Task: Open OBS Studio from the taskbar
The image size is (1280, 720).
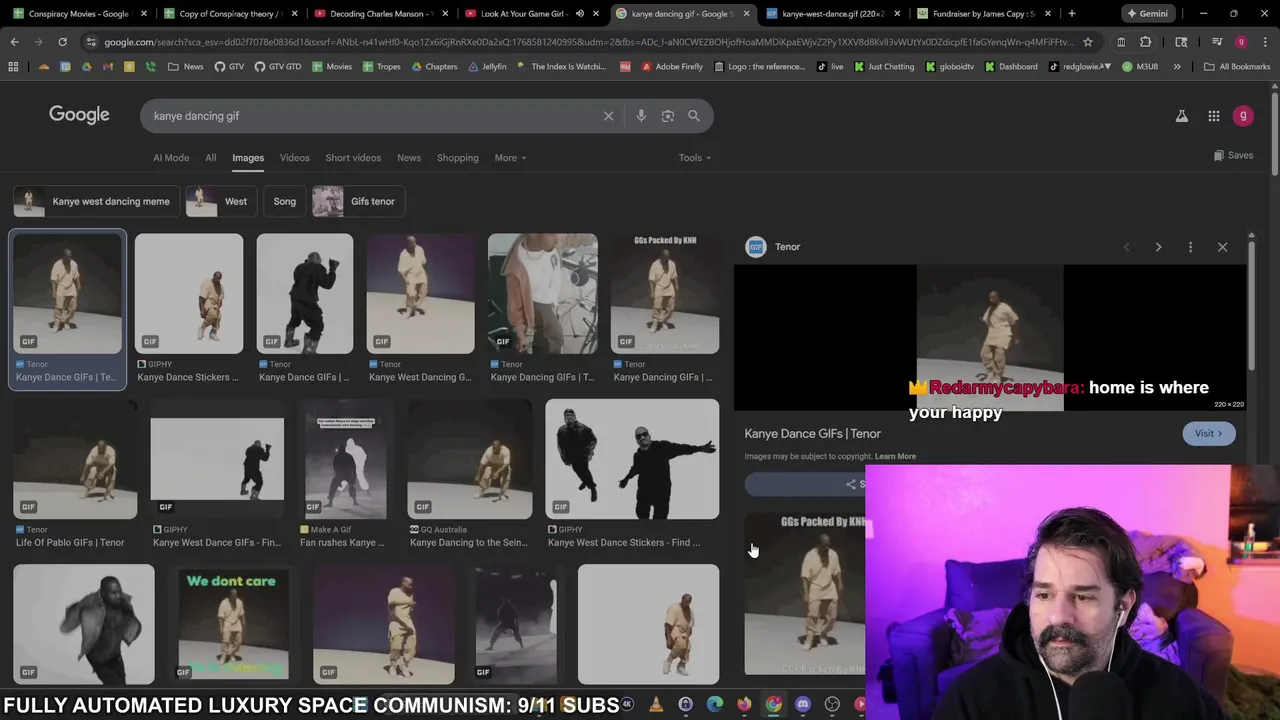Action: click(832, 705)
